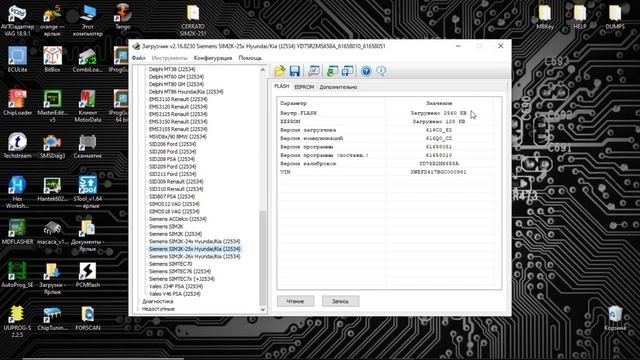
Task: Open MDFLASHER desktop shortcut
Action: [17, 232]
